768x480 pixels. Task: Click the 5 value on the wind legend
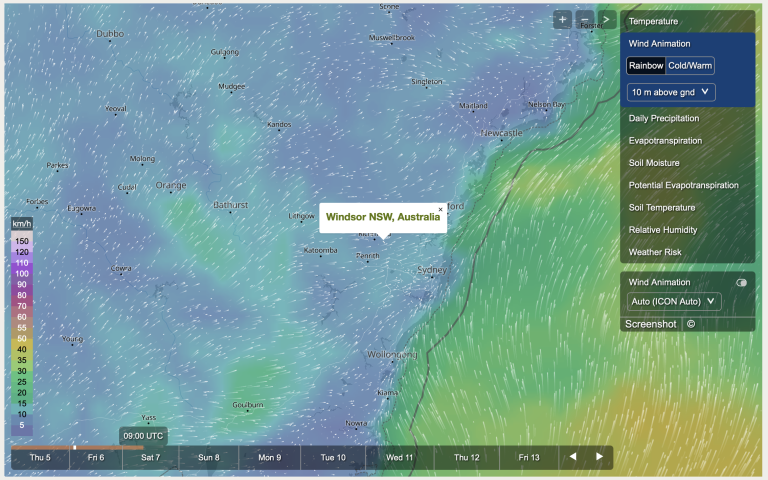click(22, 425)
